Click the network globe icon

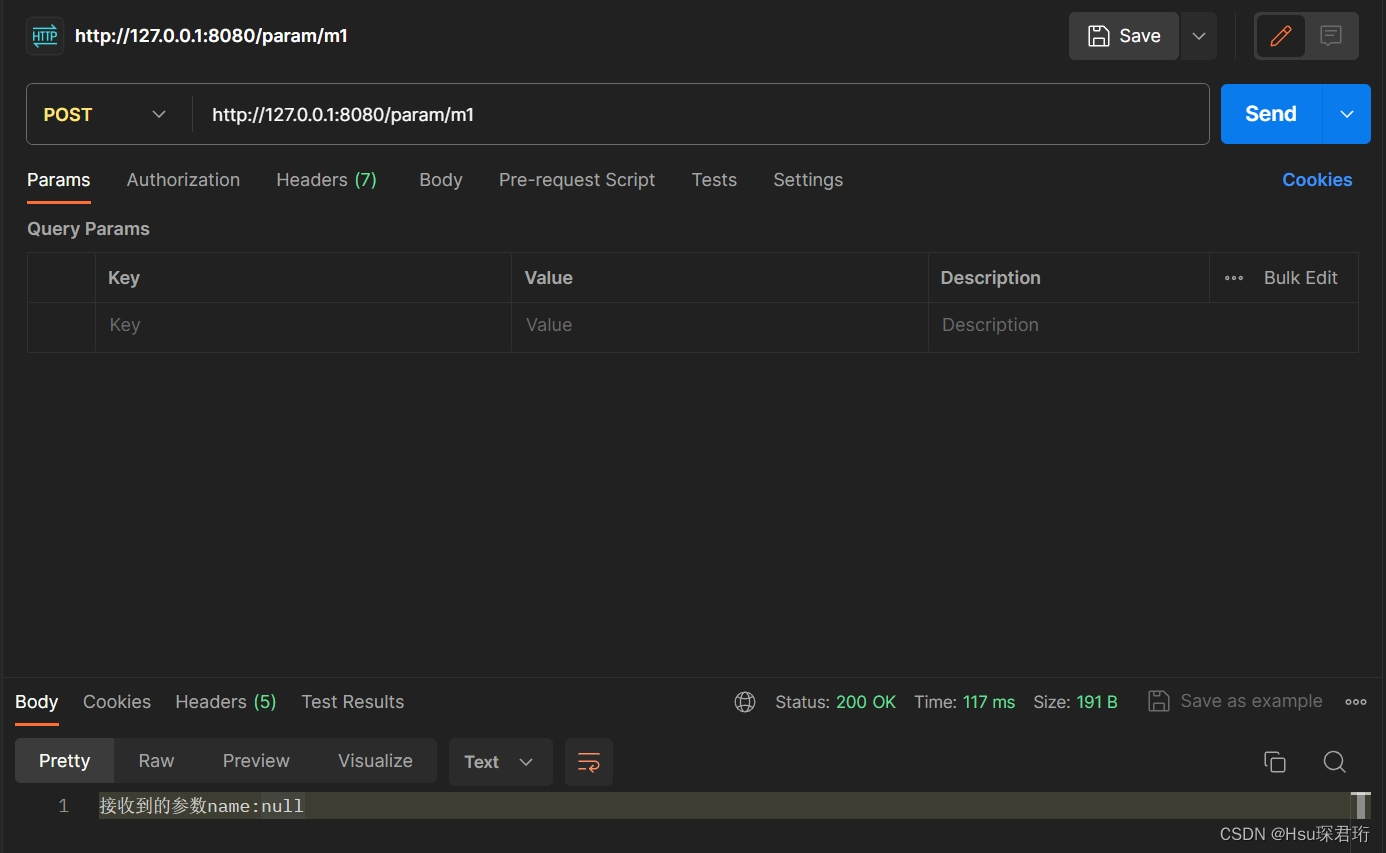tap(745, 702)
